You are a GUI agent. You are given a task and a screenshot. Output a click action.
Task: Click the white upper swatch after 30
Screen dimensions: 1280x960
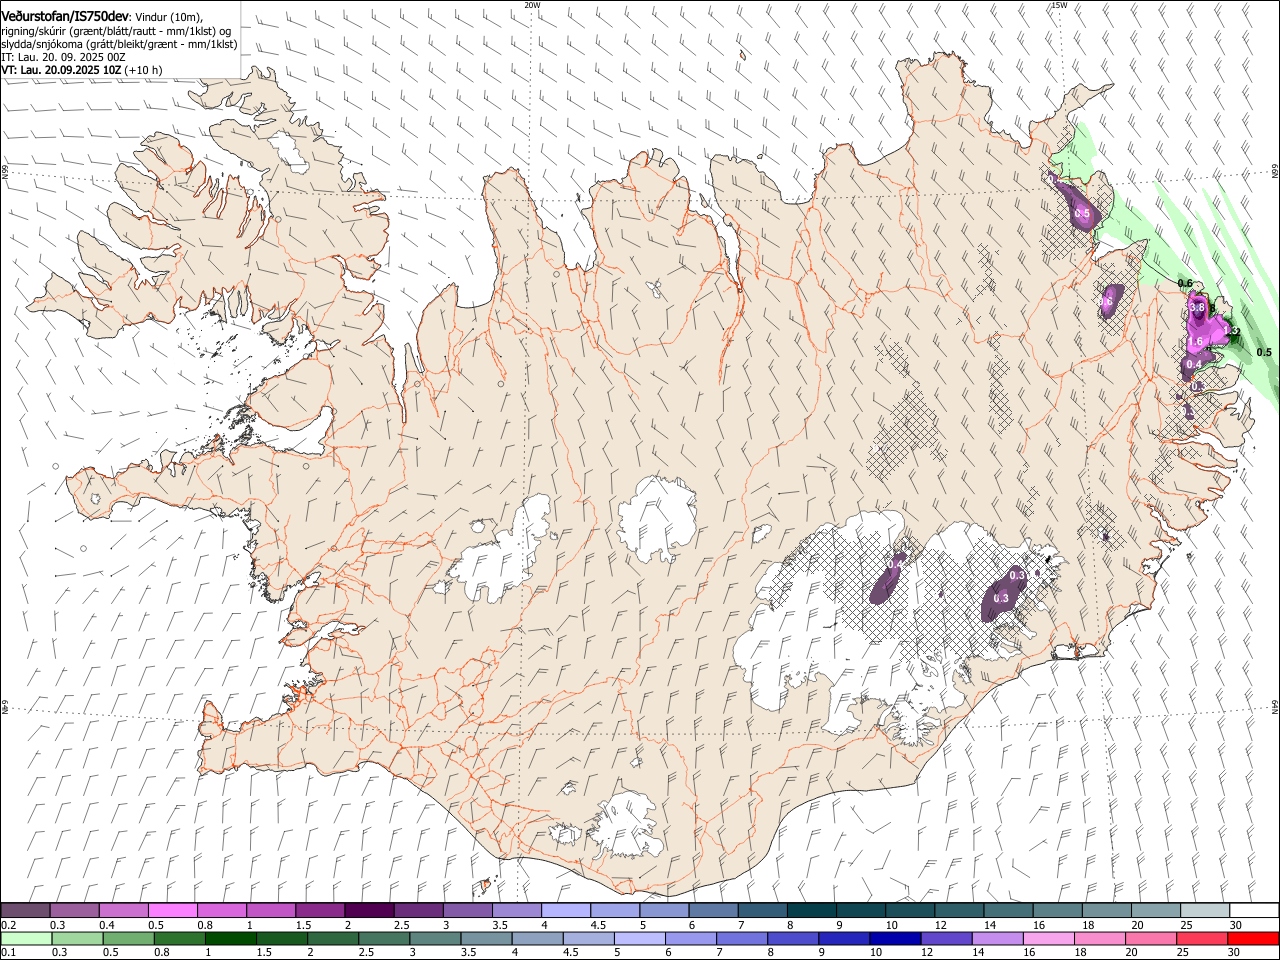click(1253, 911)
